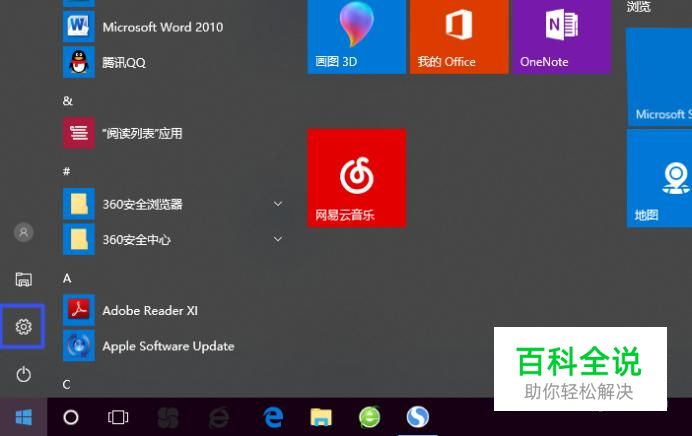692x436 pixels.
Task: Open Cortana search circle on taskbar
Action: [x=71, y=417]
